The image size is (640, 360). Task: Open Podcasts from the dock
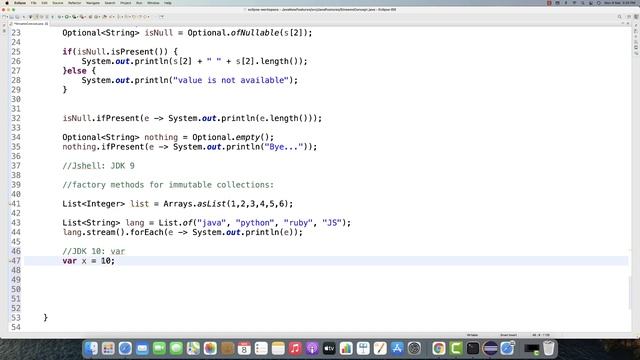click(x=312, y=348)
